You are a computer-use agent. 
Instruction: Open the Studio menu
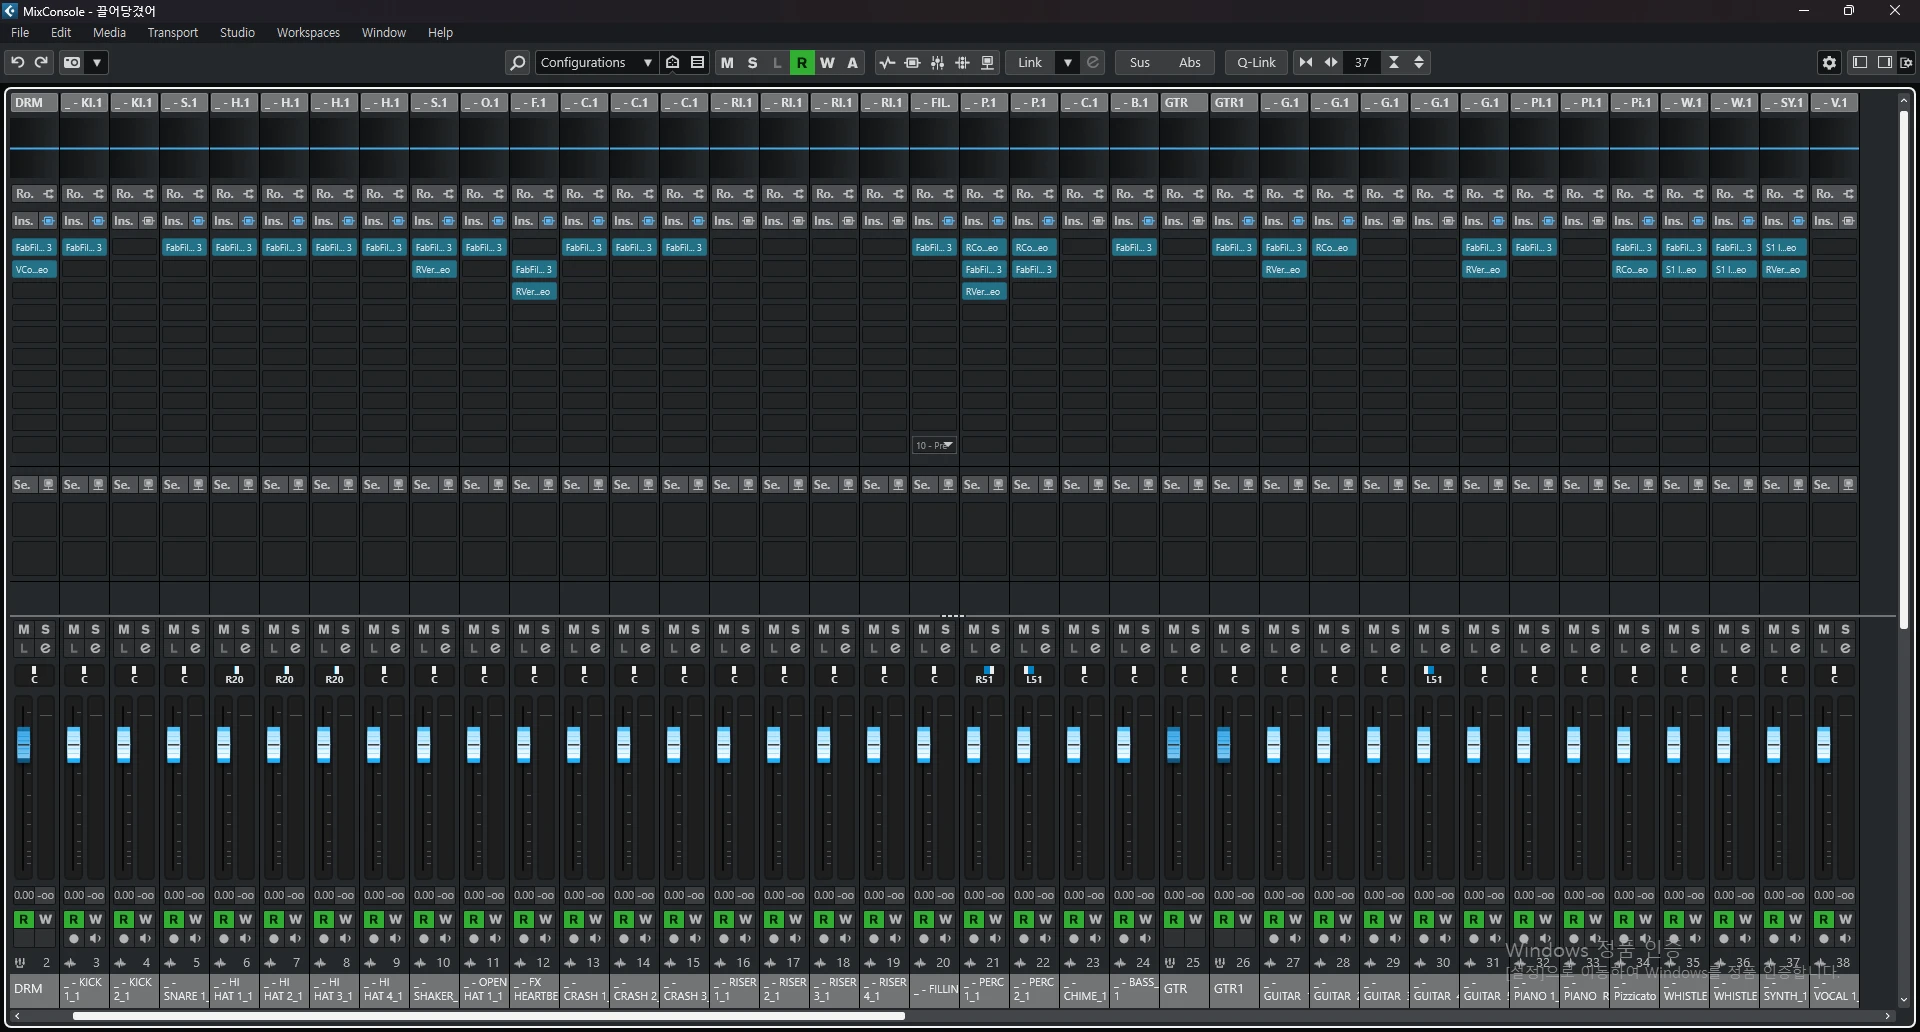point(237,32)
